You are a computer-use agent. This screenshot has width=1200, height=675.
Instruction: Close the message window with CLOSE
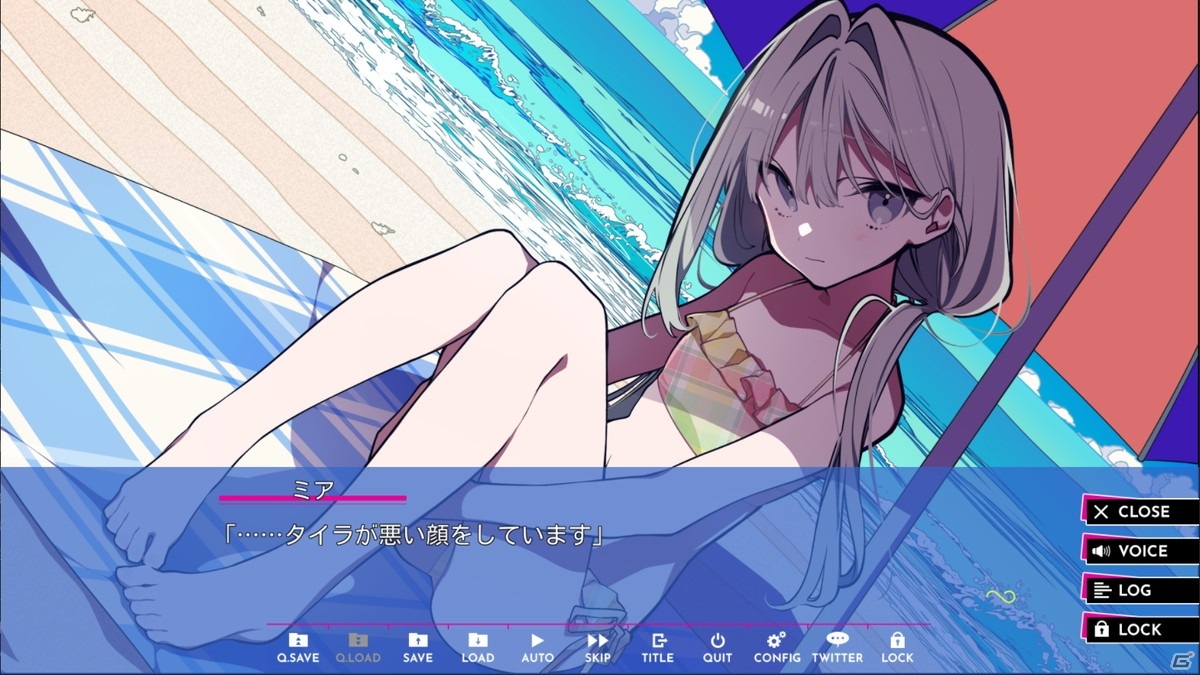tap(1140, 511)
